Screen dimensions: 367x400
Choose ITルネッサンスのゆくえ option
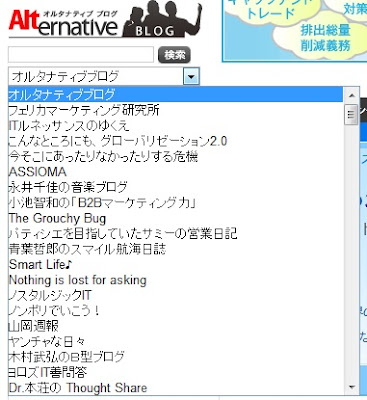click(177, 125)
